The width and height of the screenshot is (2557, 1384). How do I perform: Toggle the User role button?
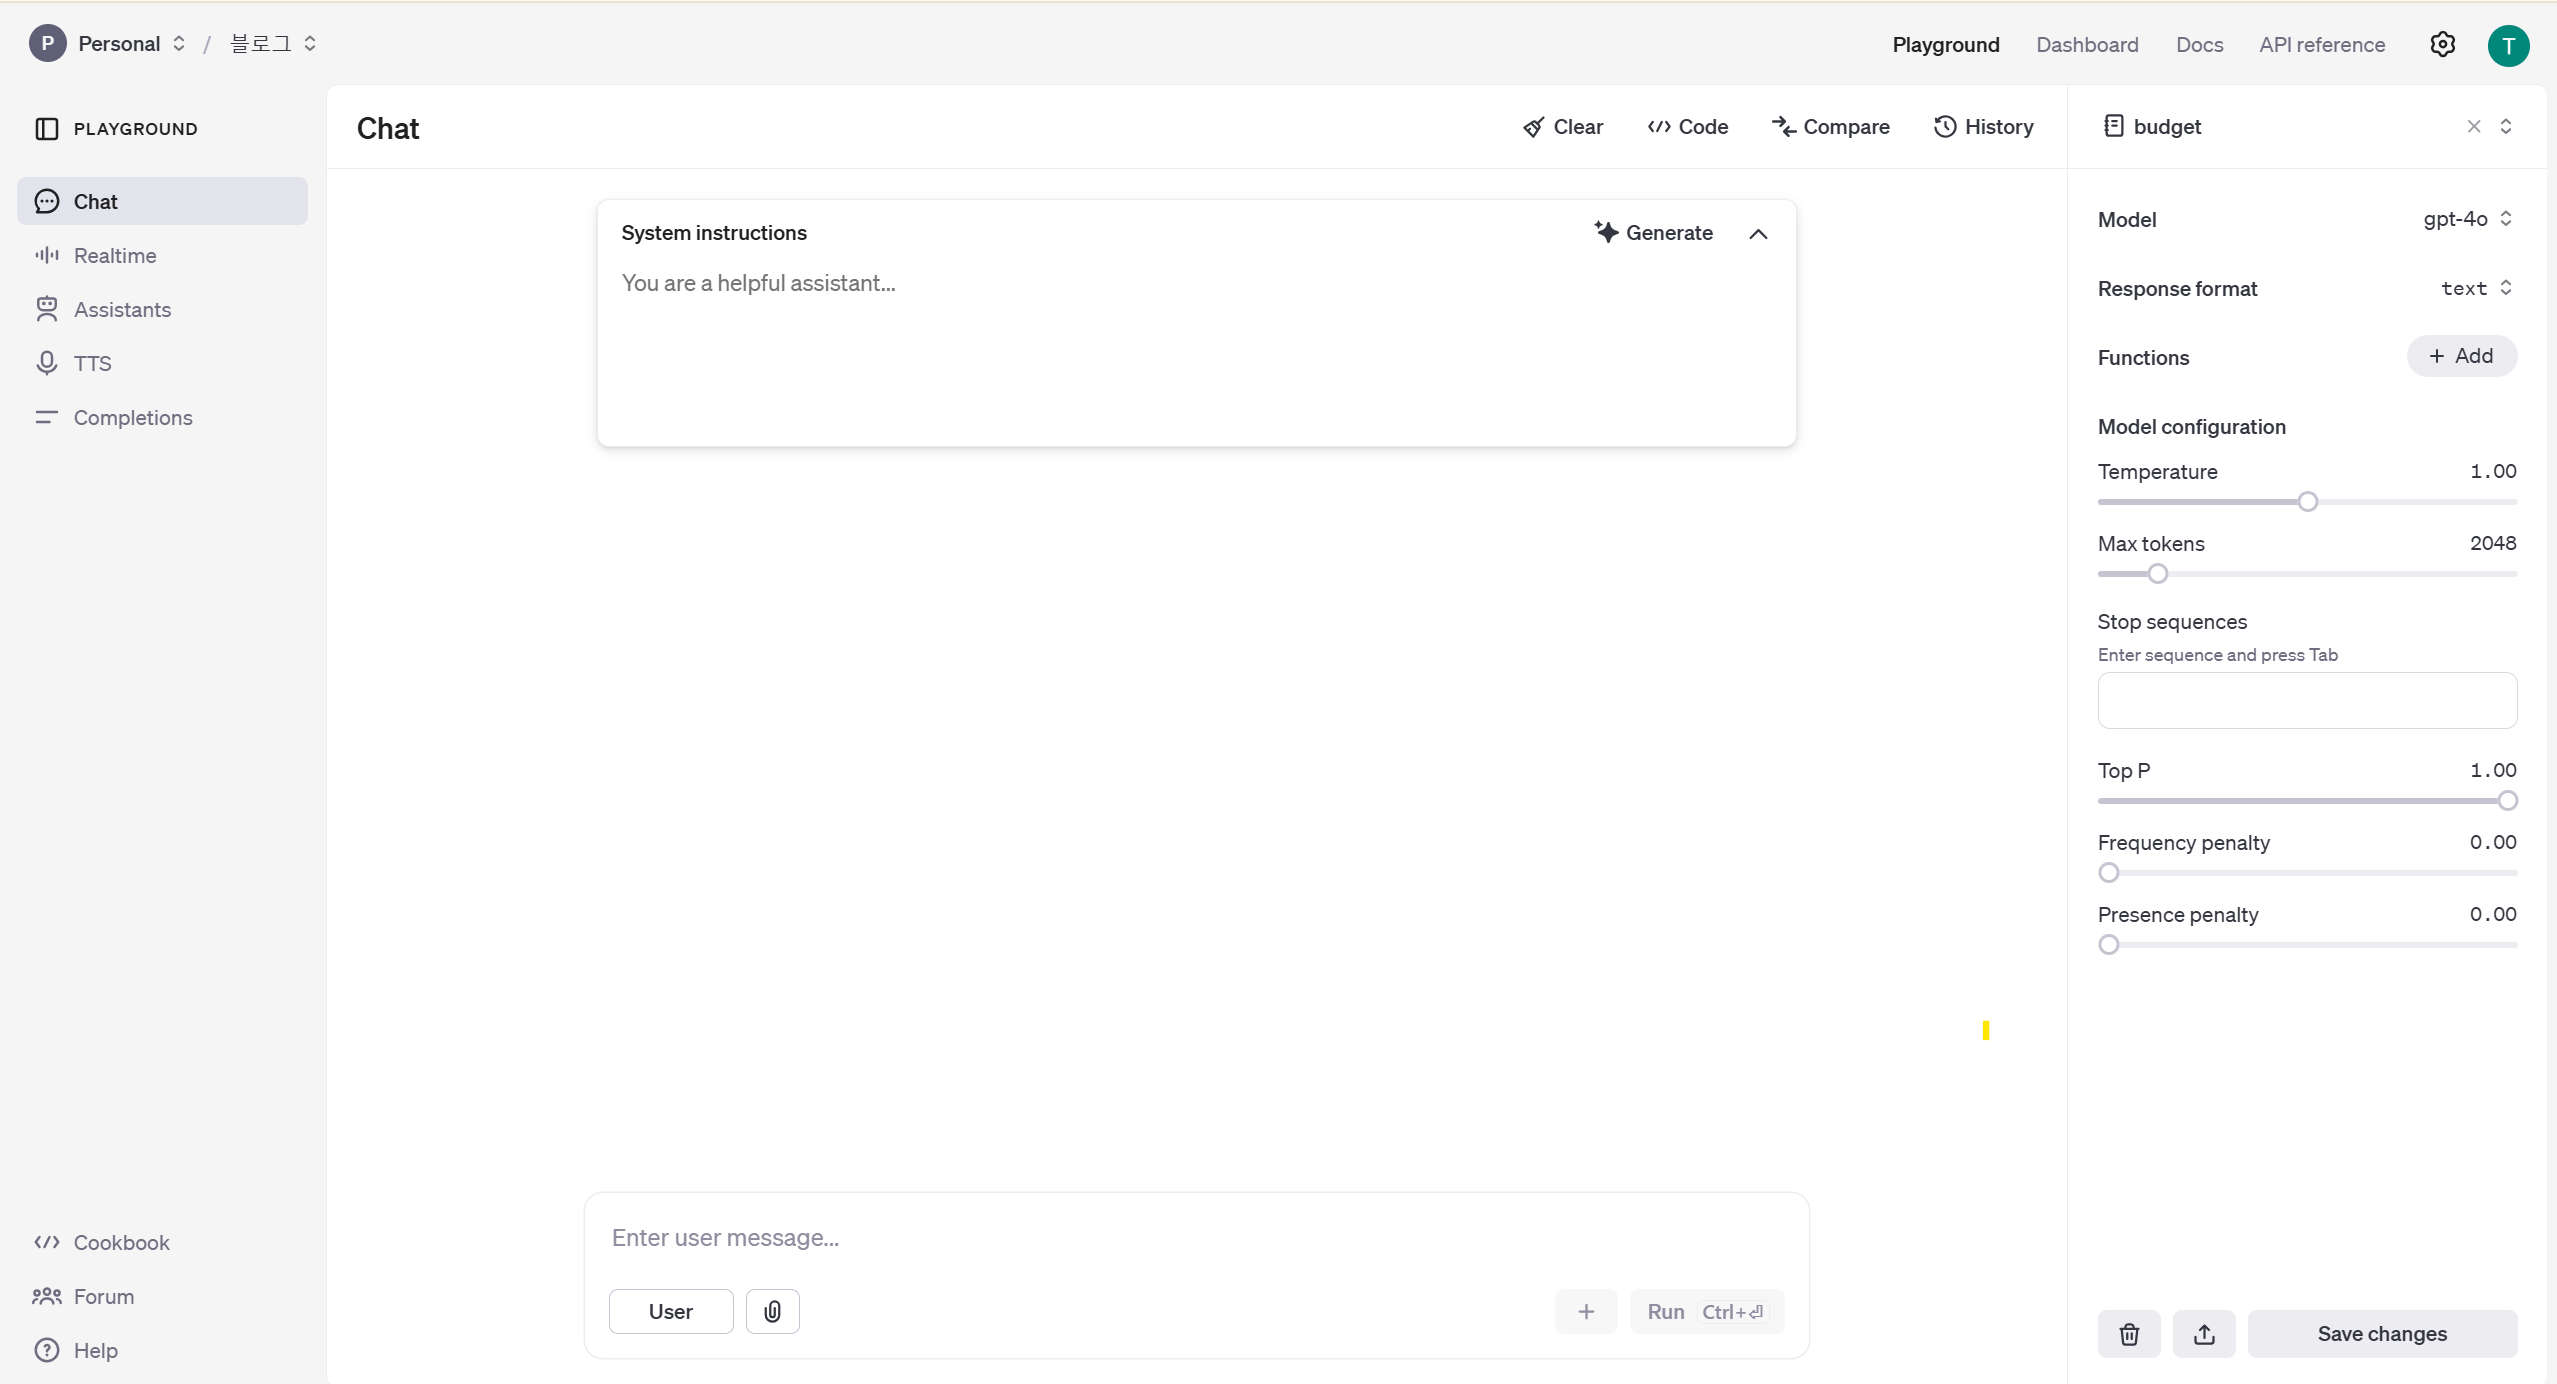pyautogui.click(x=670, y=1311)
